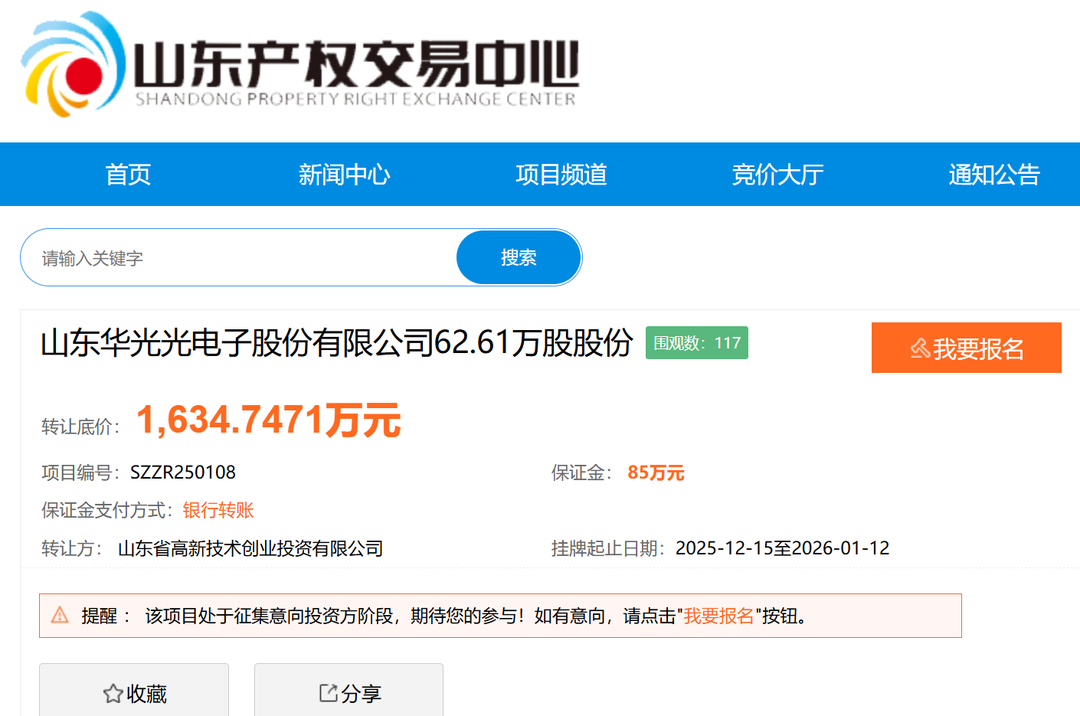Click the 收藏 button

(x=134, y=692)
